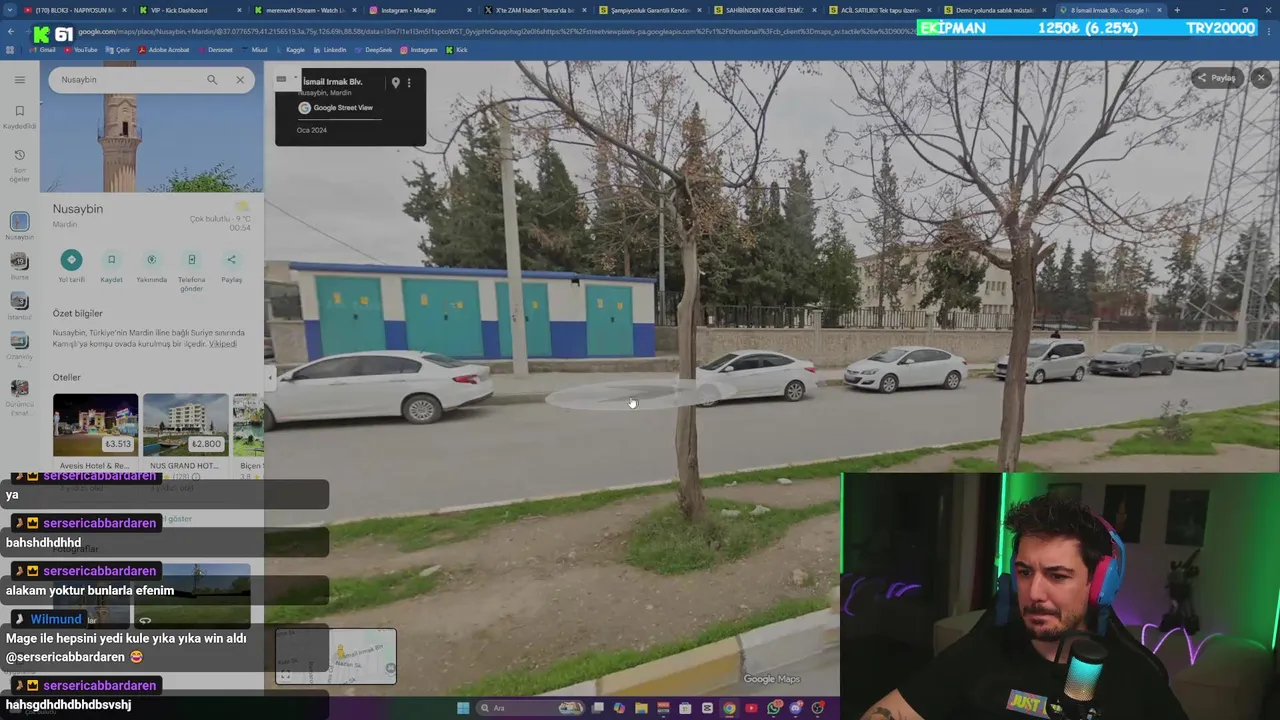Viewport: 1280px width, 720px height.
Task: Open File Explorer from the taskbar
Action: click(641, 708)
